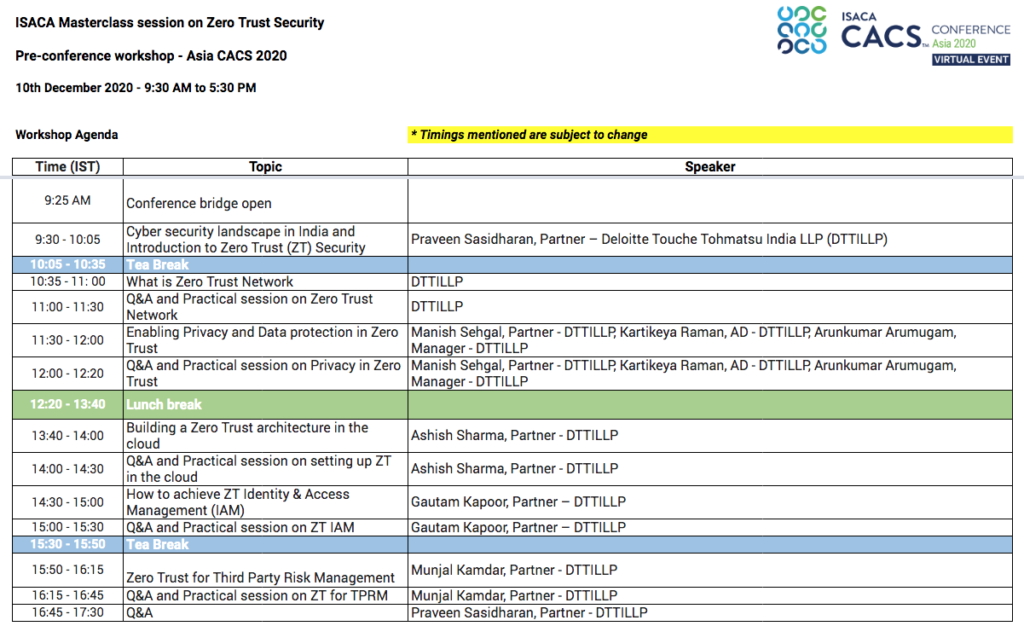The width and height of the screenshot is (1024, 626).
Task: Click the '9:30 - 10:05' time cell
Action: 68,240
